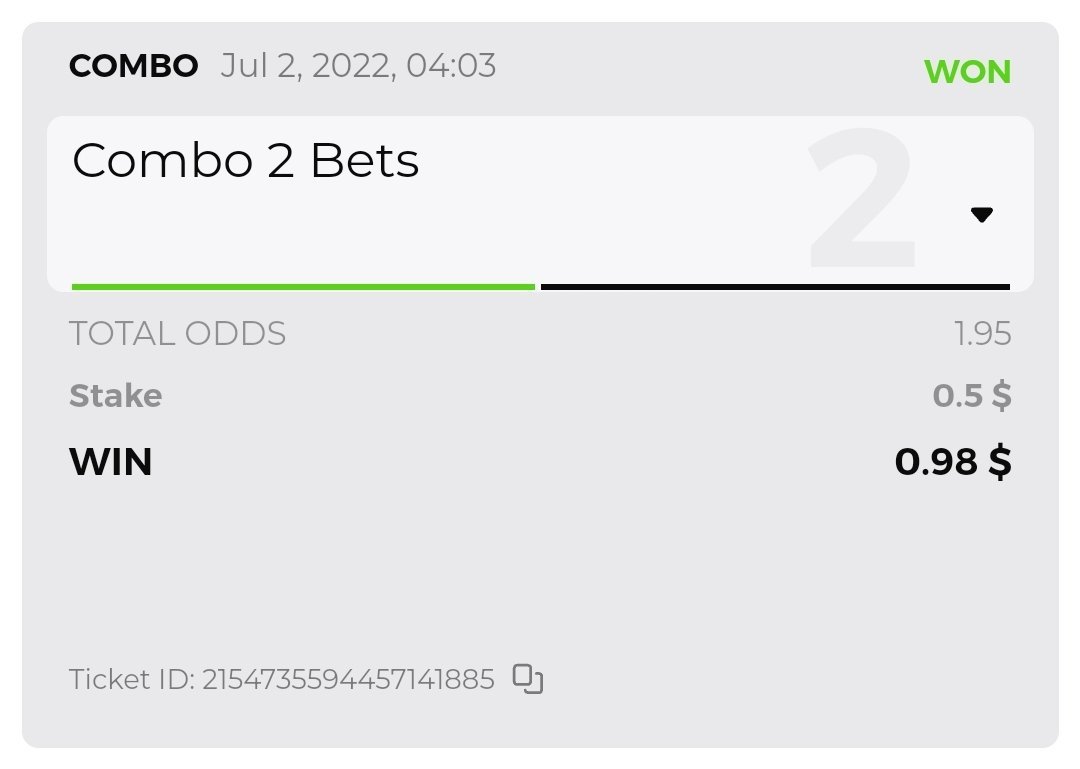This screenshot has height=769, width=1080.
Task: Expand the Combo 2 Bets dropdown arrow
Action: coord(981,214)
